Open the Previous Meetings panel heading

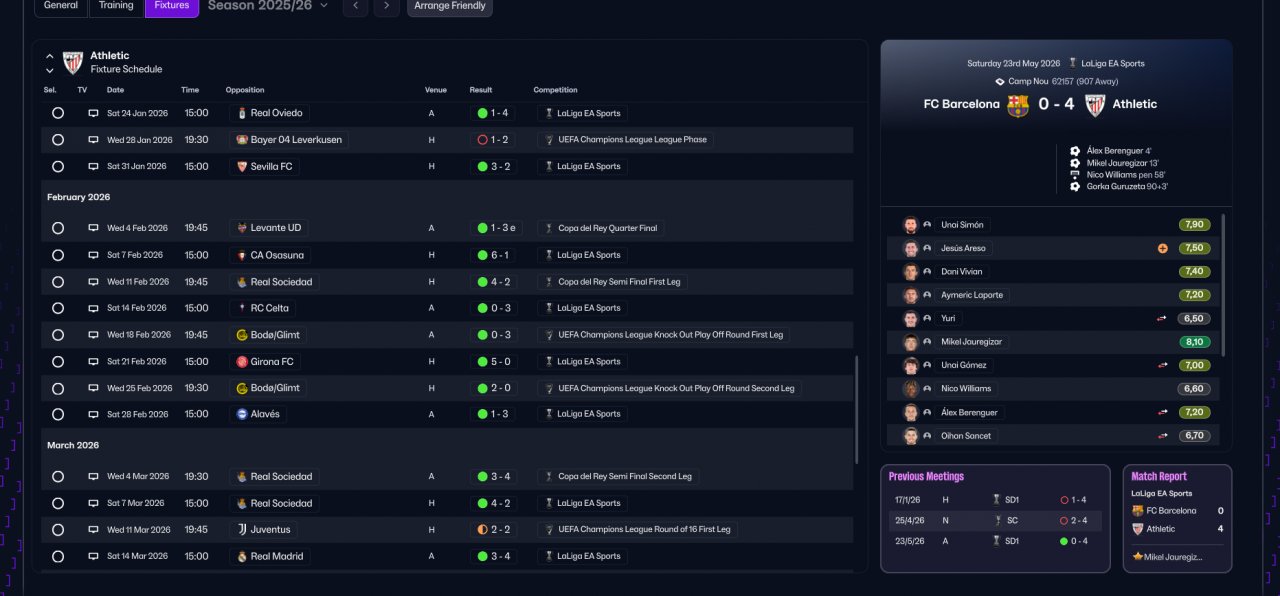point(926,477)
